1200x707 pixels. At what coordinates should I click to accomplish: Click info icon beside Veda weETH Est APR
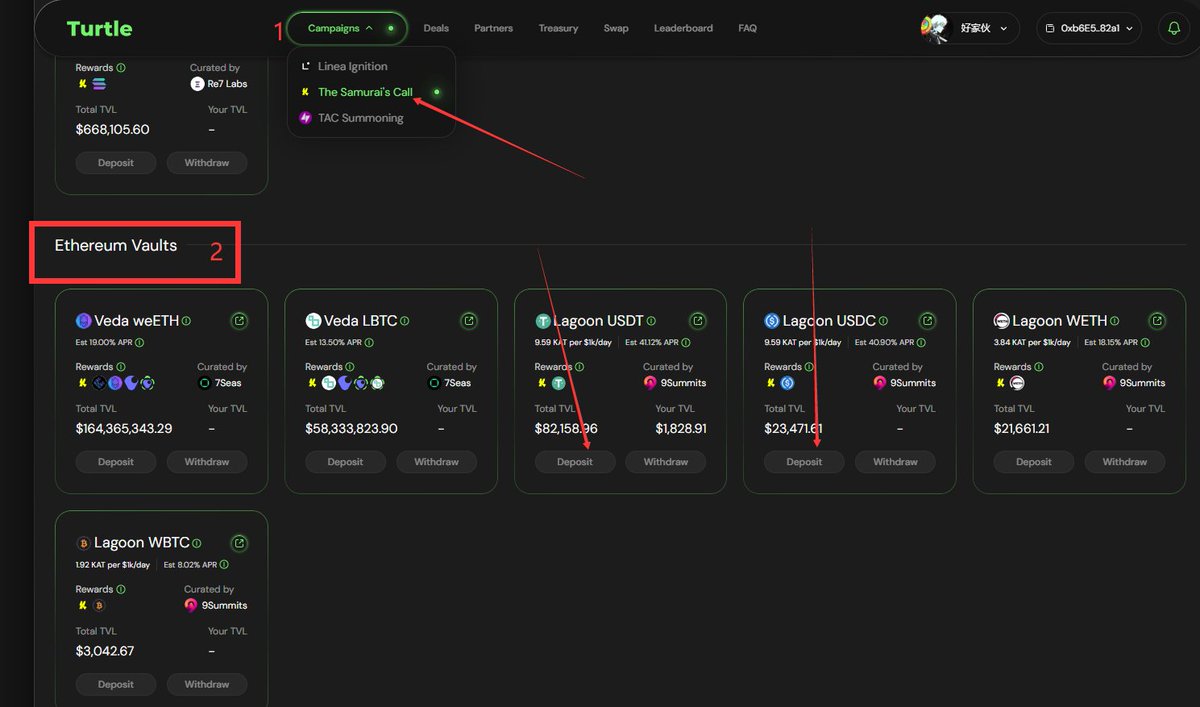(139, 342)
